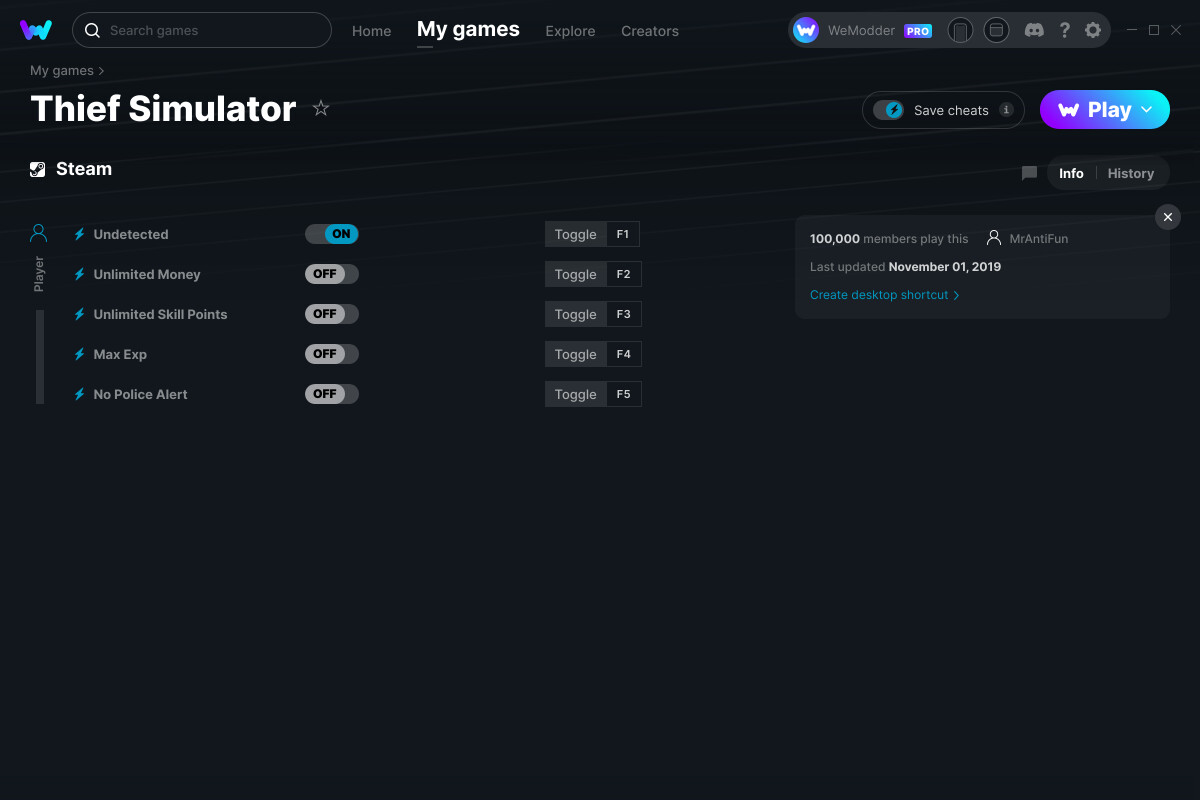The height and width of the screenshot is (800, 1200).
Task: Click the PRO badge
Action: [918, 31]
